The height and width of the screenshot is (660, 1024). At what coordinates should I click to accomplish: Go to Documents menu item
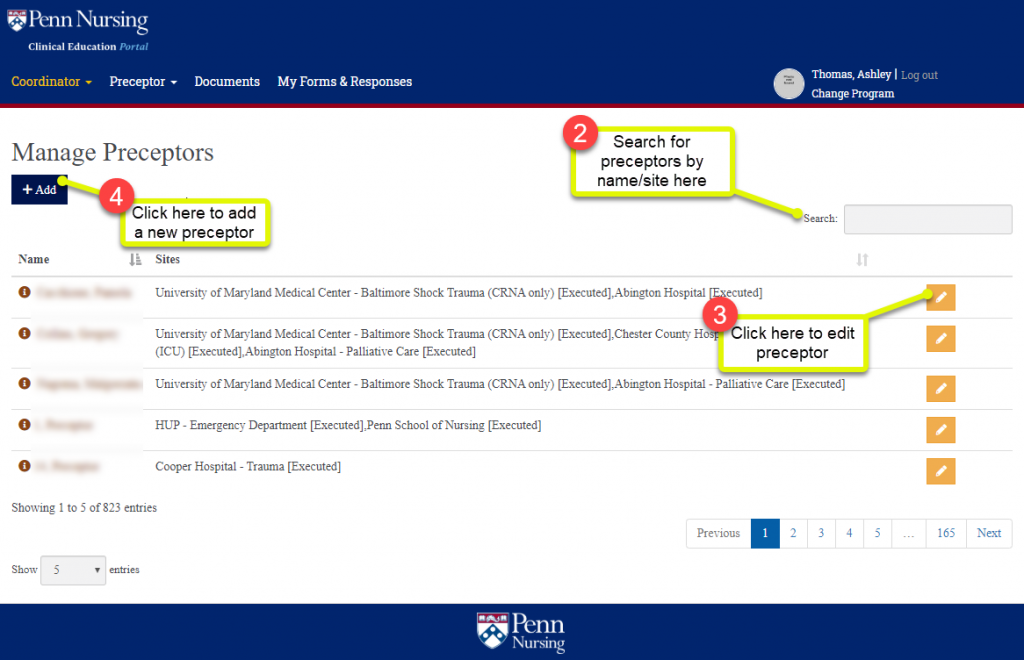227,82
